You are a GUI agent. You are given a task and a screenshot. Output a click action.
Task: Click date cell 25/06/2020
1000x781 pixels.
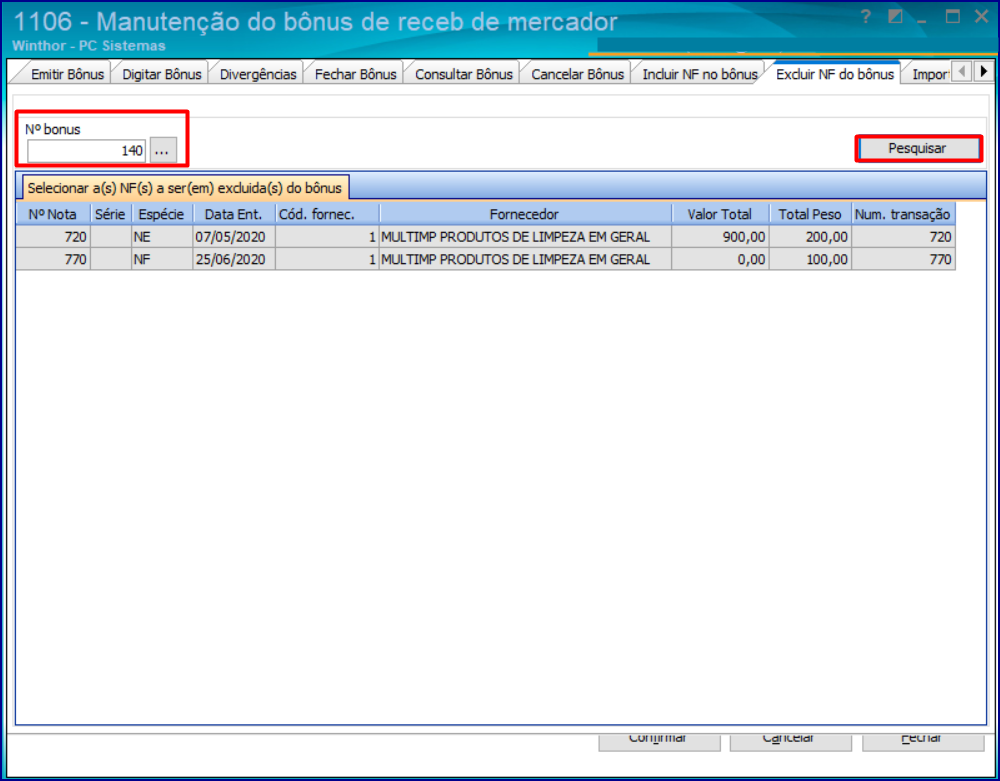tap(233, 259)
